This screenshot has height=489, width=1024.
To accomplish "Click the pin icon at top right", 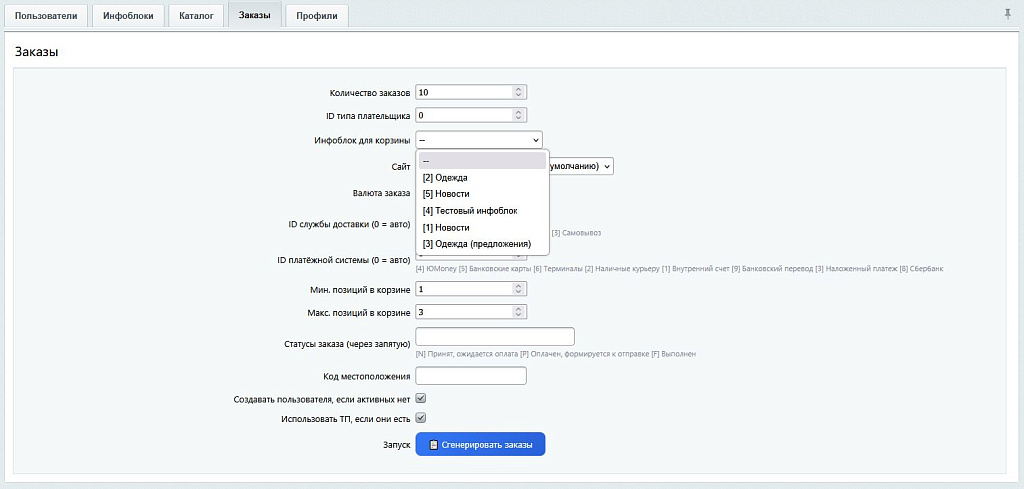I will click(x=1007, y=14).
